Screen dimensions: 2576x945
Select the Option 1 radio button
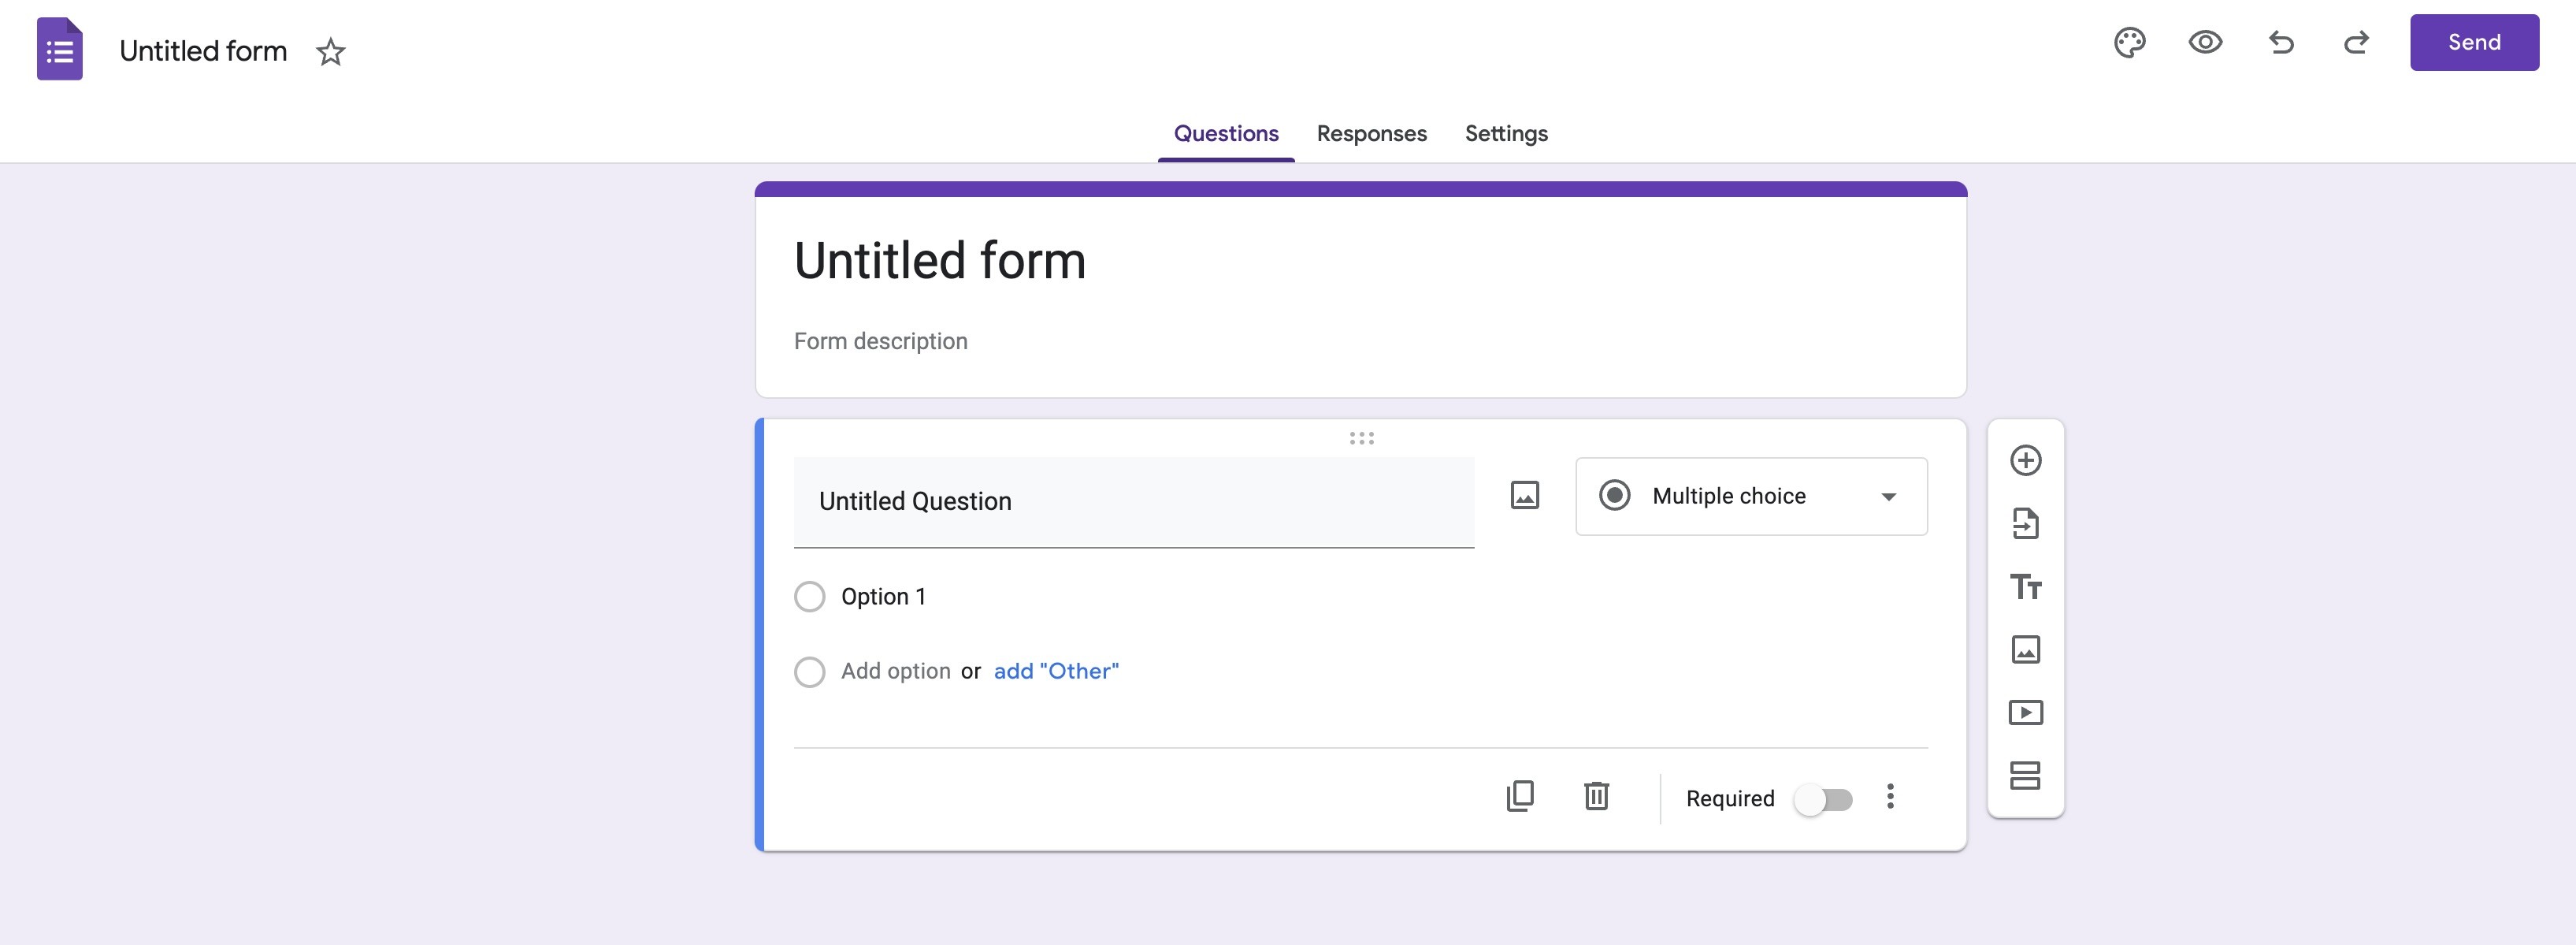809,597
